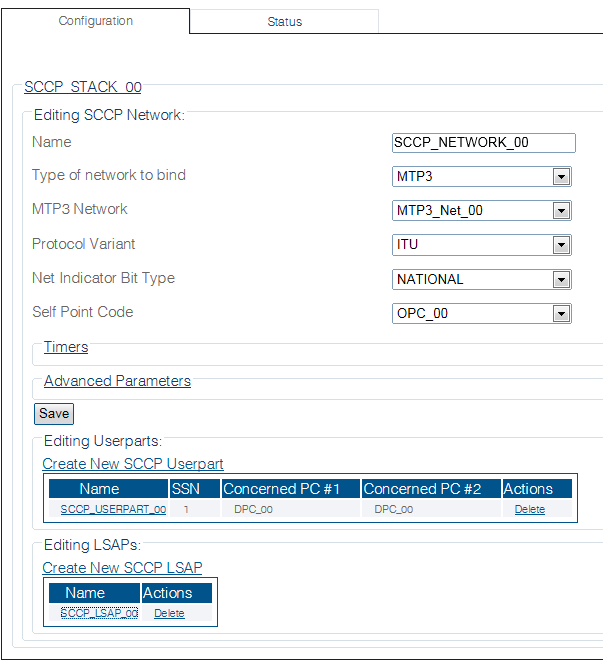Open Net Indicator Bit Type dropdown
The height and width of the screenshot is (669, 603).
coord(482,280)
